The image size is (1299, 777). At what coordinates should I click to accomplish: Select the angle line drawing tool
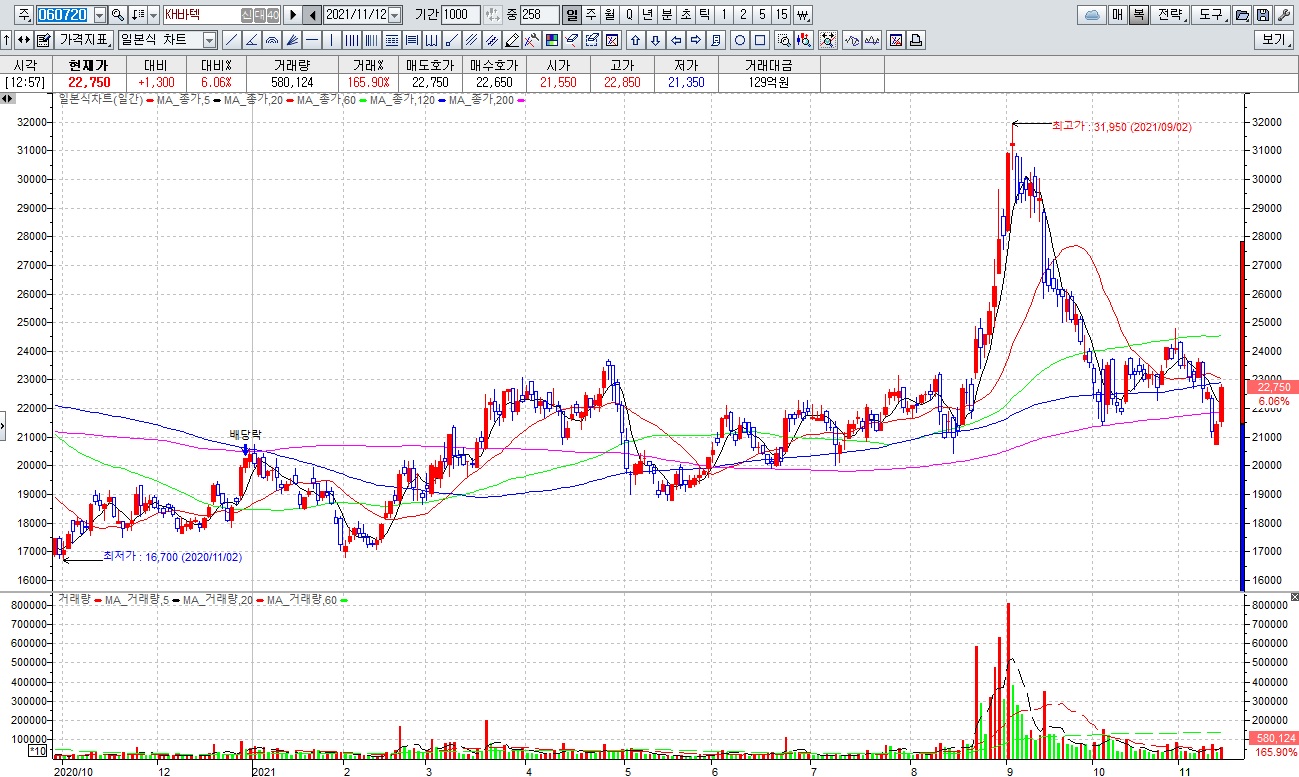[251, 40]
